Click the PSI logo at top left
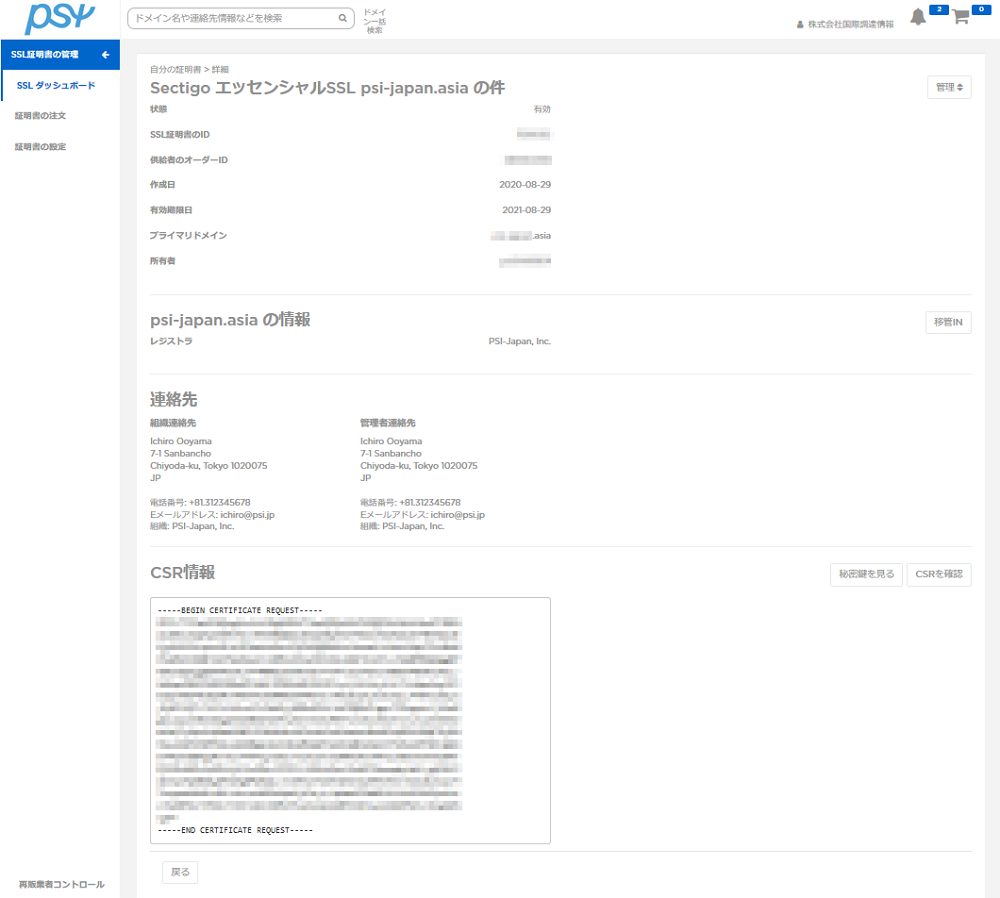Viewport: 1000px width, 898px height. (x=59, y=18)
